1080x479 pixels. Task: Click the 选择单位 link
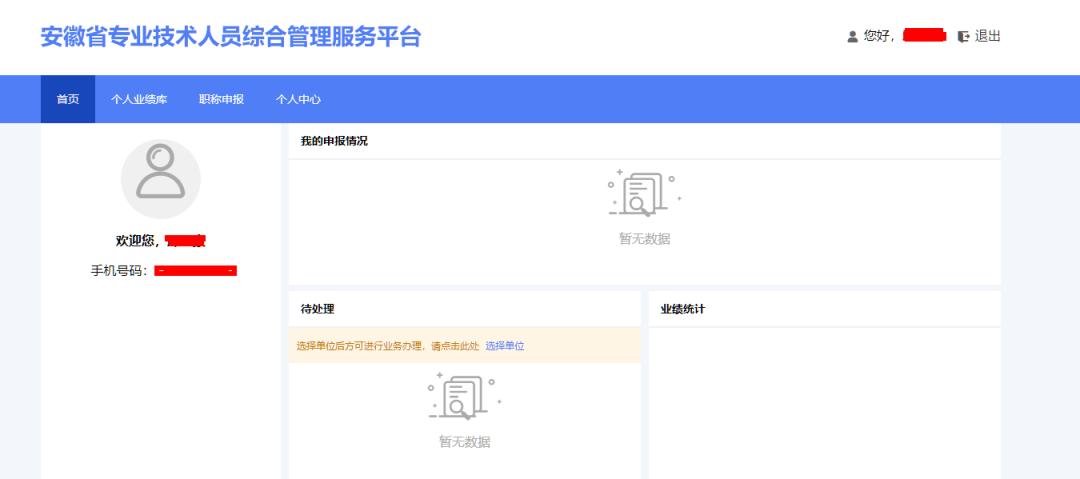point(505,346)
